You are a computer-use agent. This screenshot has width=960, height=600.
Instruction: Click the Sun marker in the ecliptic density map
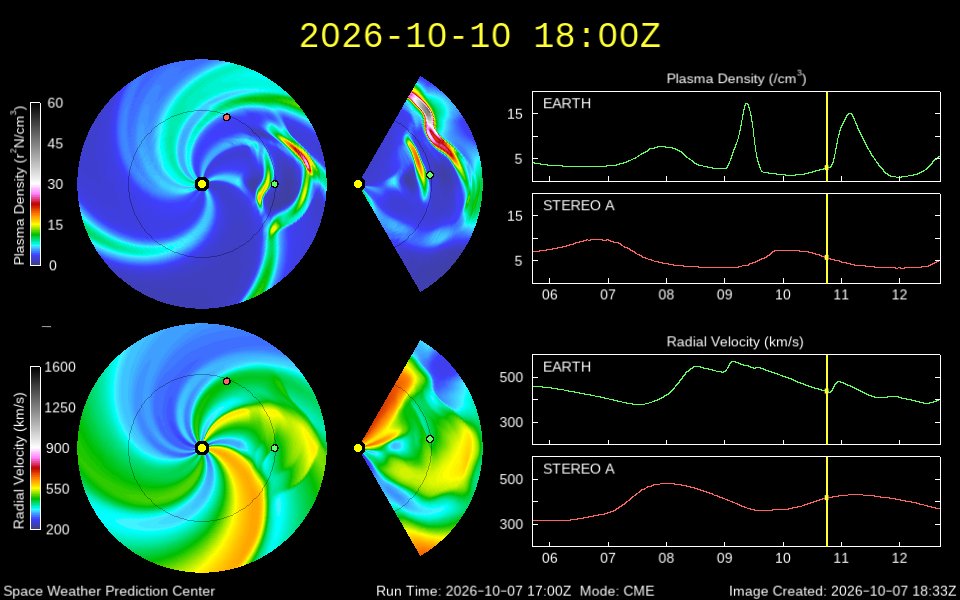202,184
